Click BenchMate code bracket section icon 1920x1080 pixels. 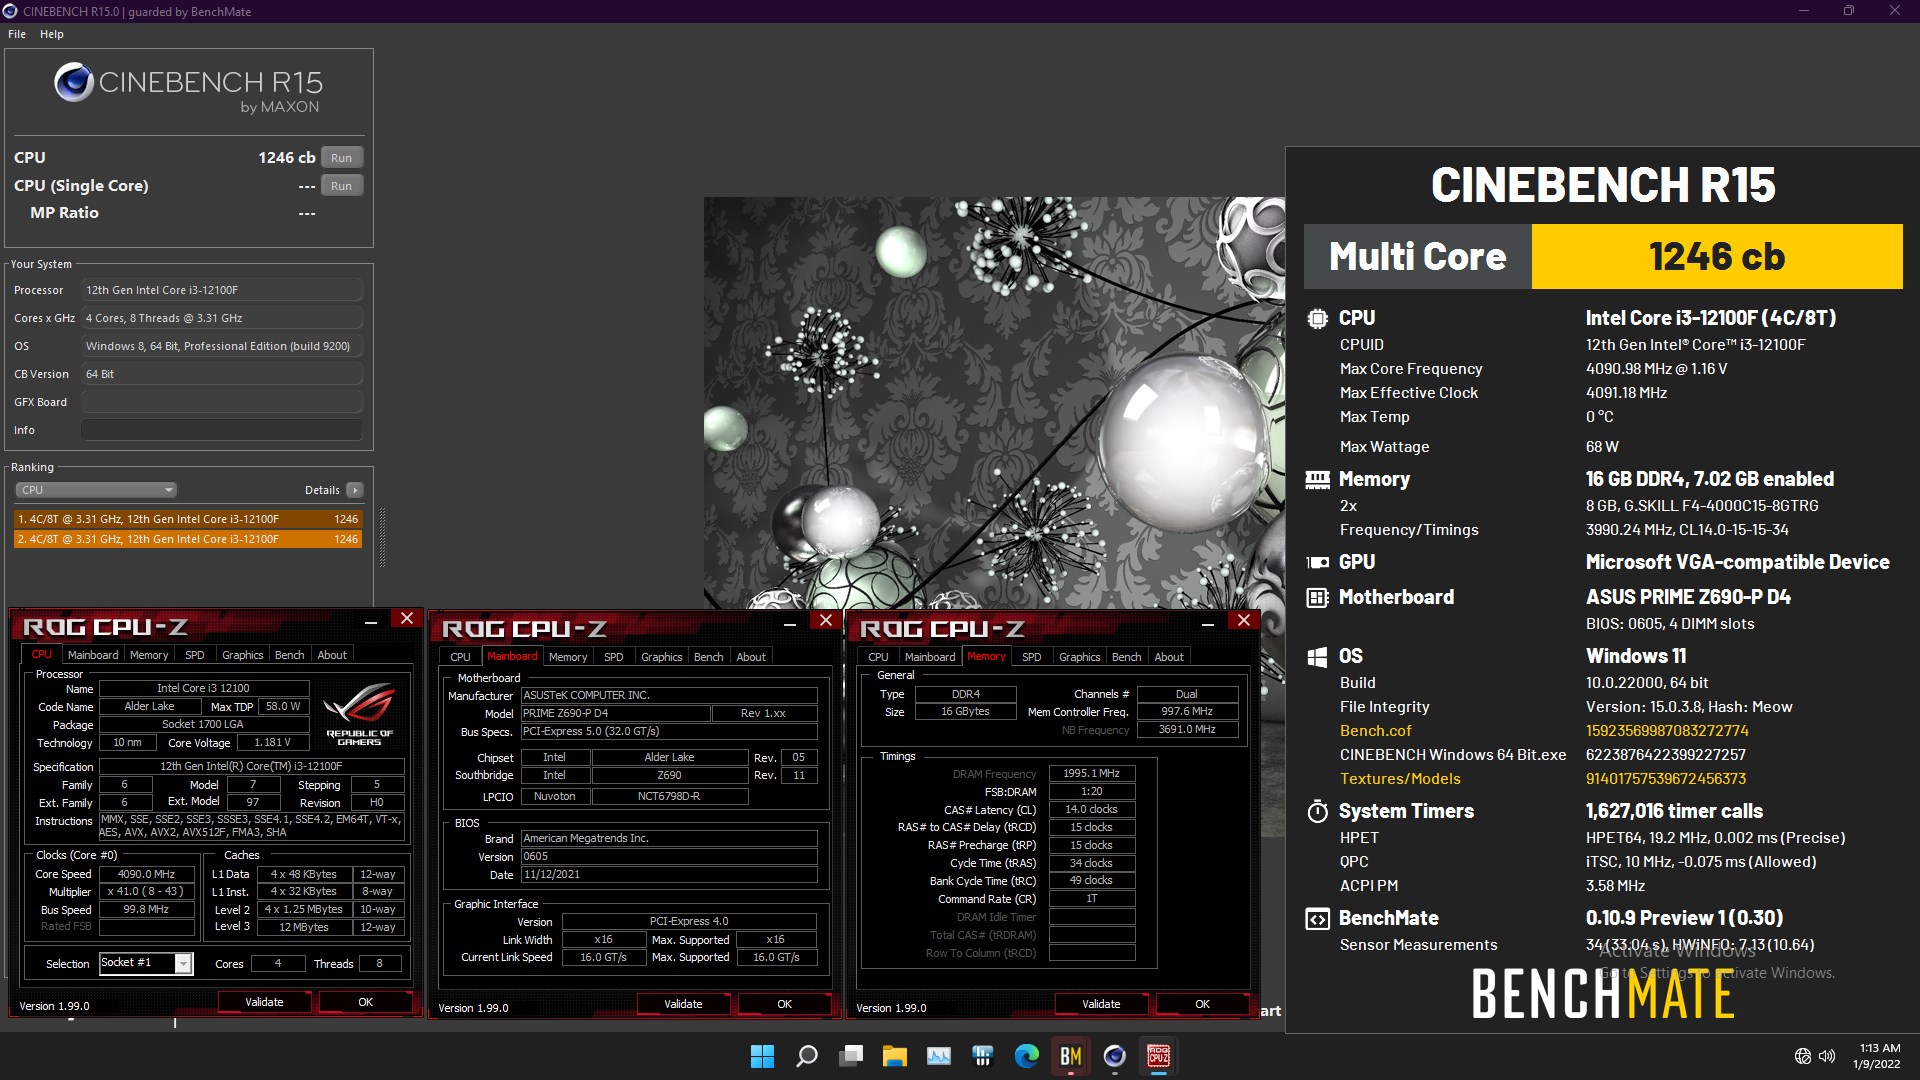(1317, 918)
